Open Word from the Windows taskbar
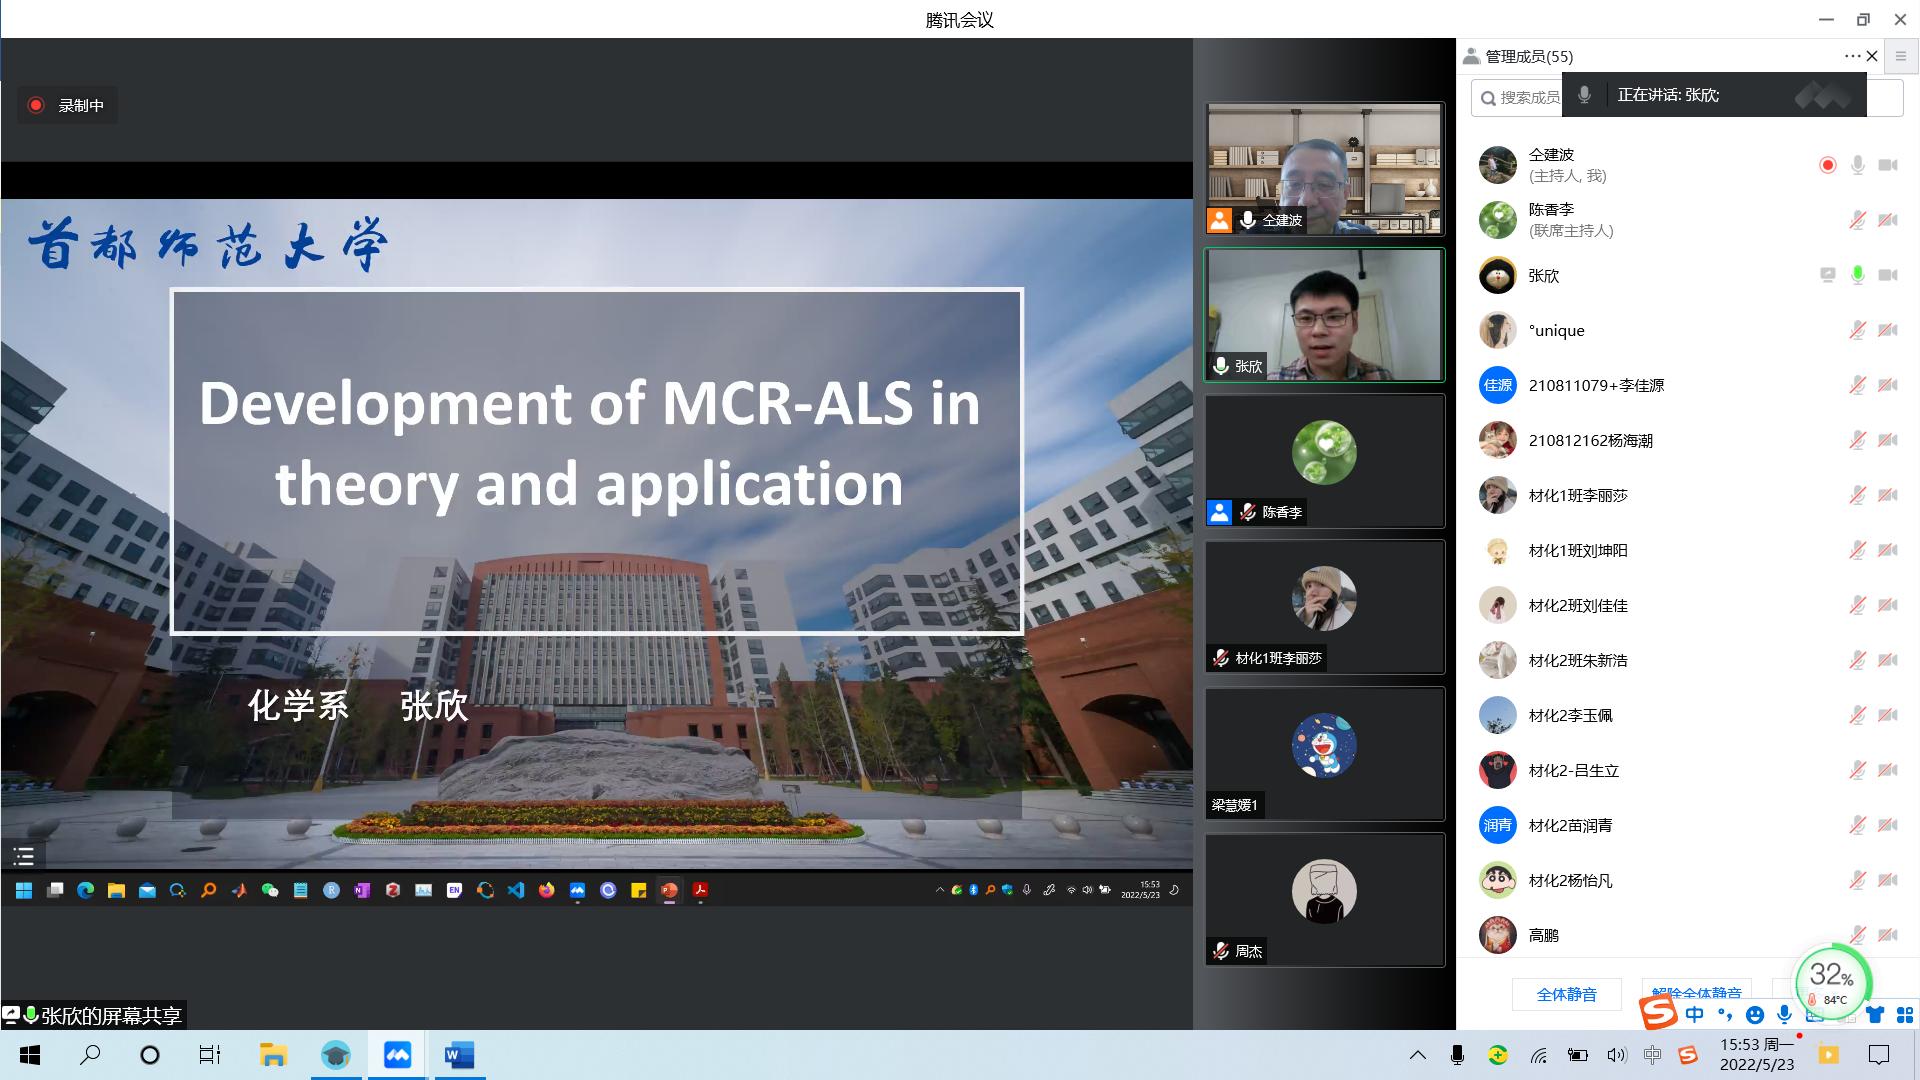 coord(458,1055)
